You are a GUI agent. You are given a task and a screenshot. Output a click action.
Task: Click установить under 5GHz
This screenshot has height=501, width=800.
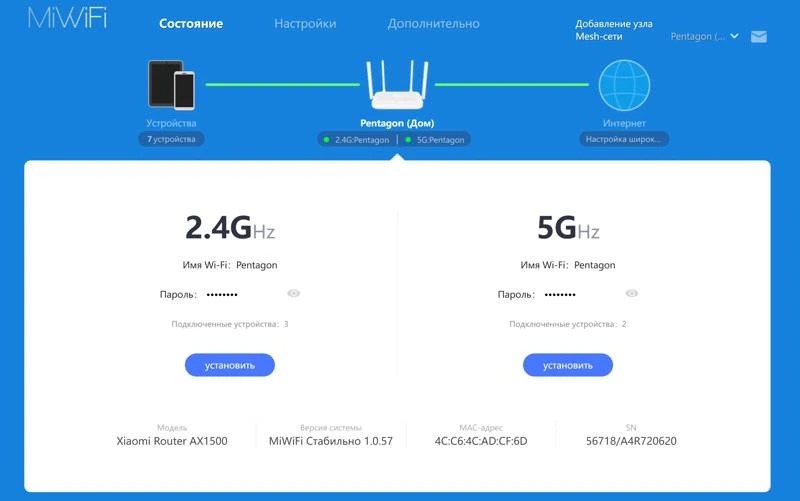[x=568, y=365]
